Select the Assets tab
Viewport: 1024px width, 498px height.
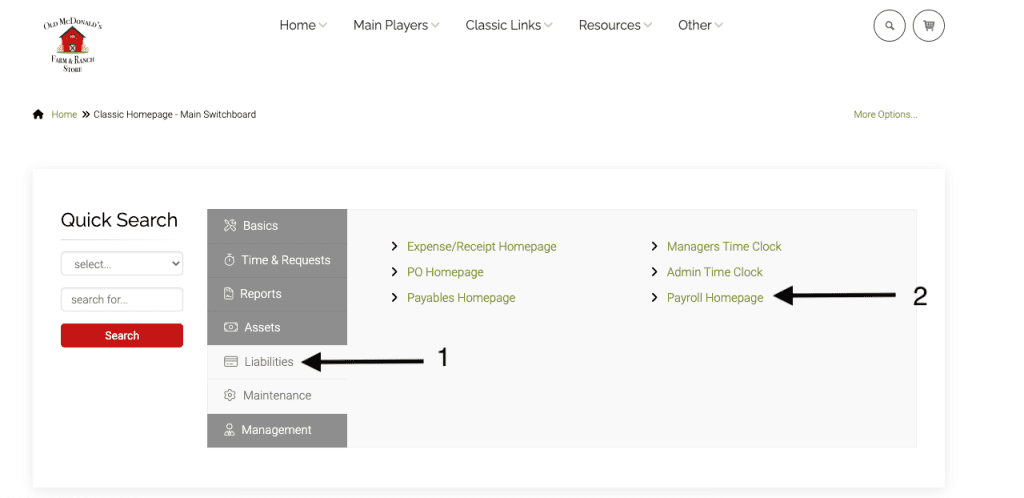click(277, 328)
